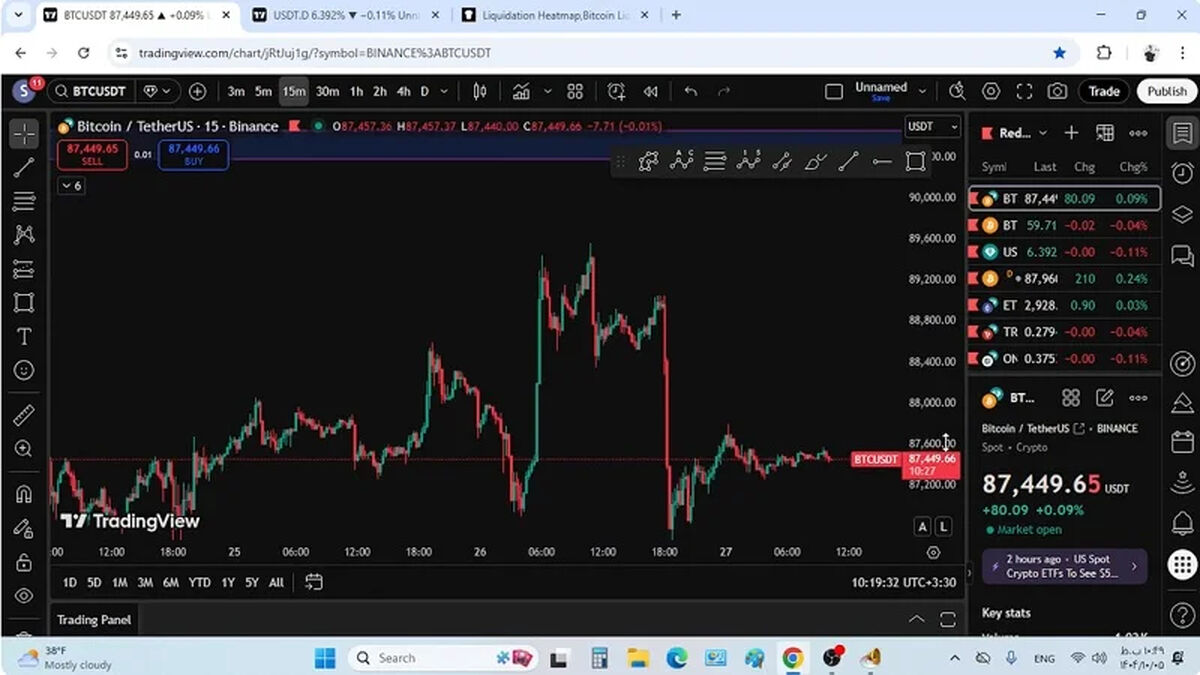Open the Windows Start menu
Viewport: 1200px width, 675px height.
click(325, 657)
